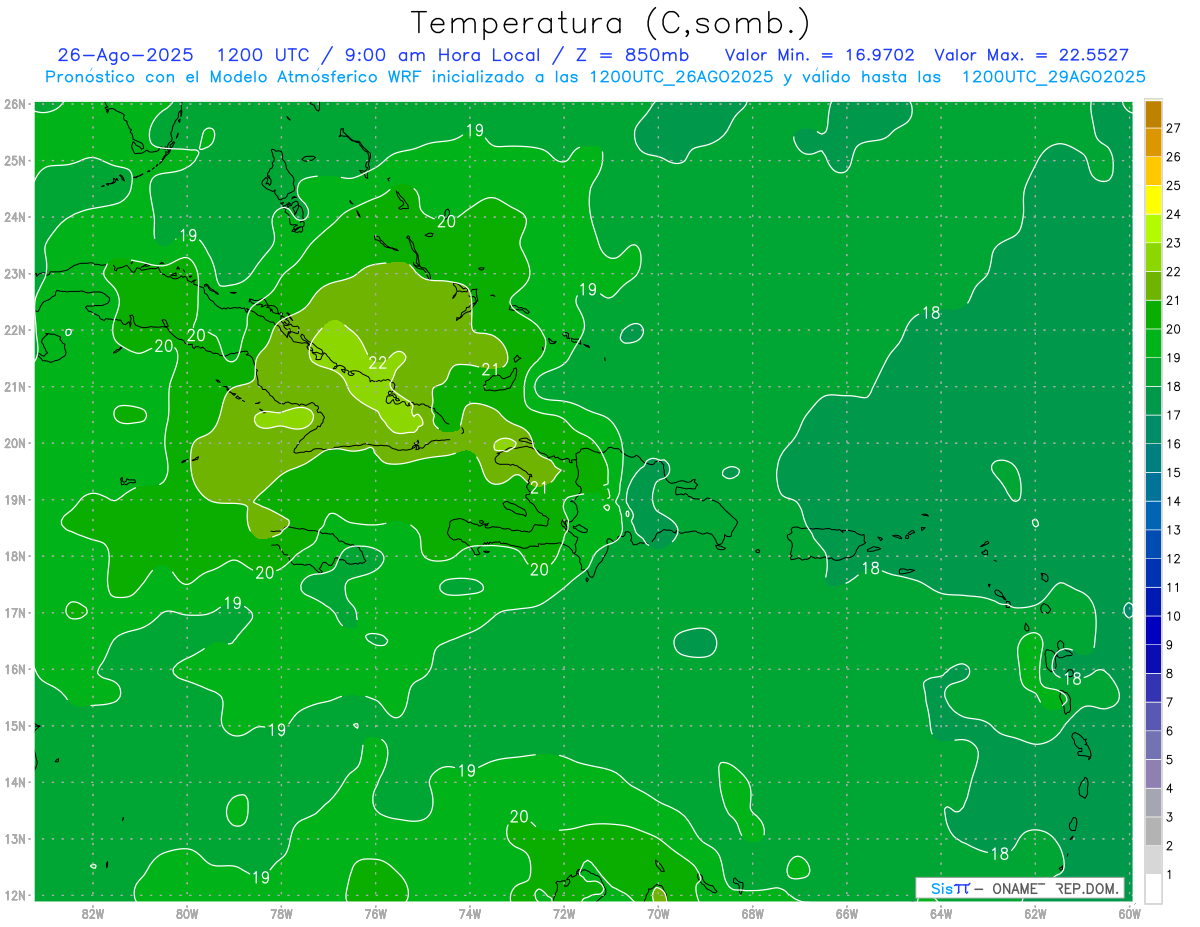Click the '76W' longitude axis label
The width and height of the screenshot is (1200, 927).
coord(375,912)
